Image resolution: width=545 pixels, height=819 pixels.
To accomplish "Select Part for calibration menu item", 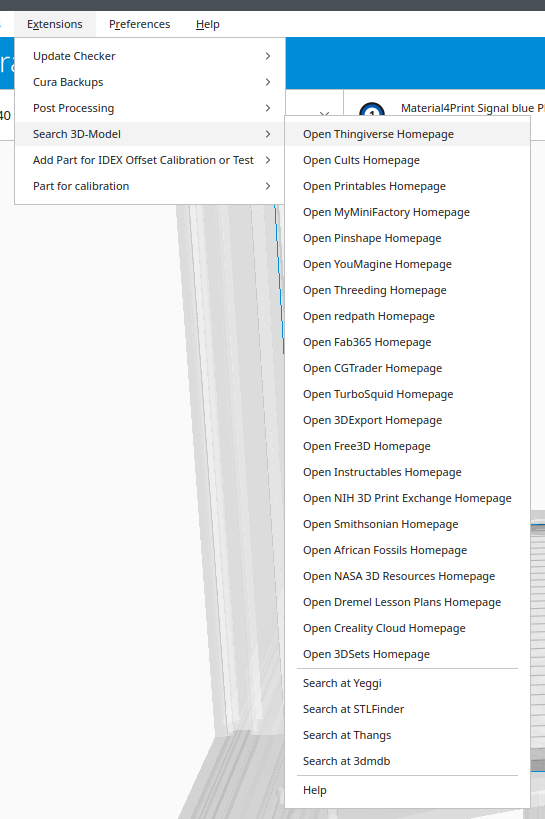I will [150, 186].
